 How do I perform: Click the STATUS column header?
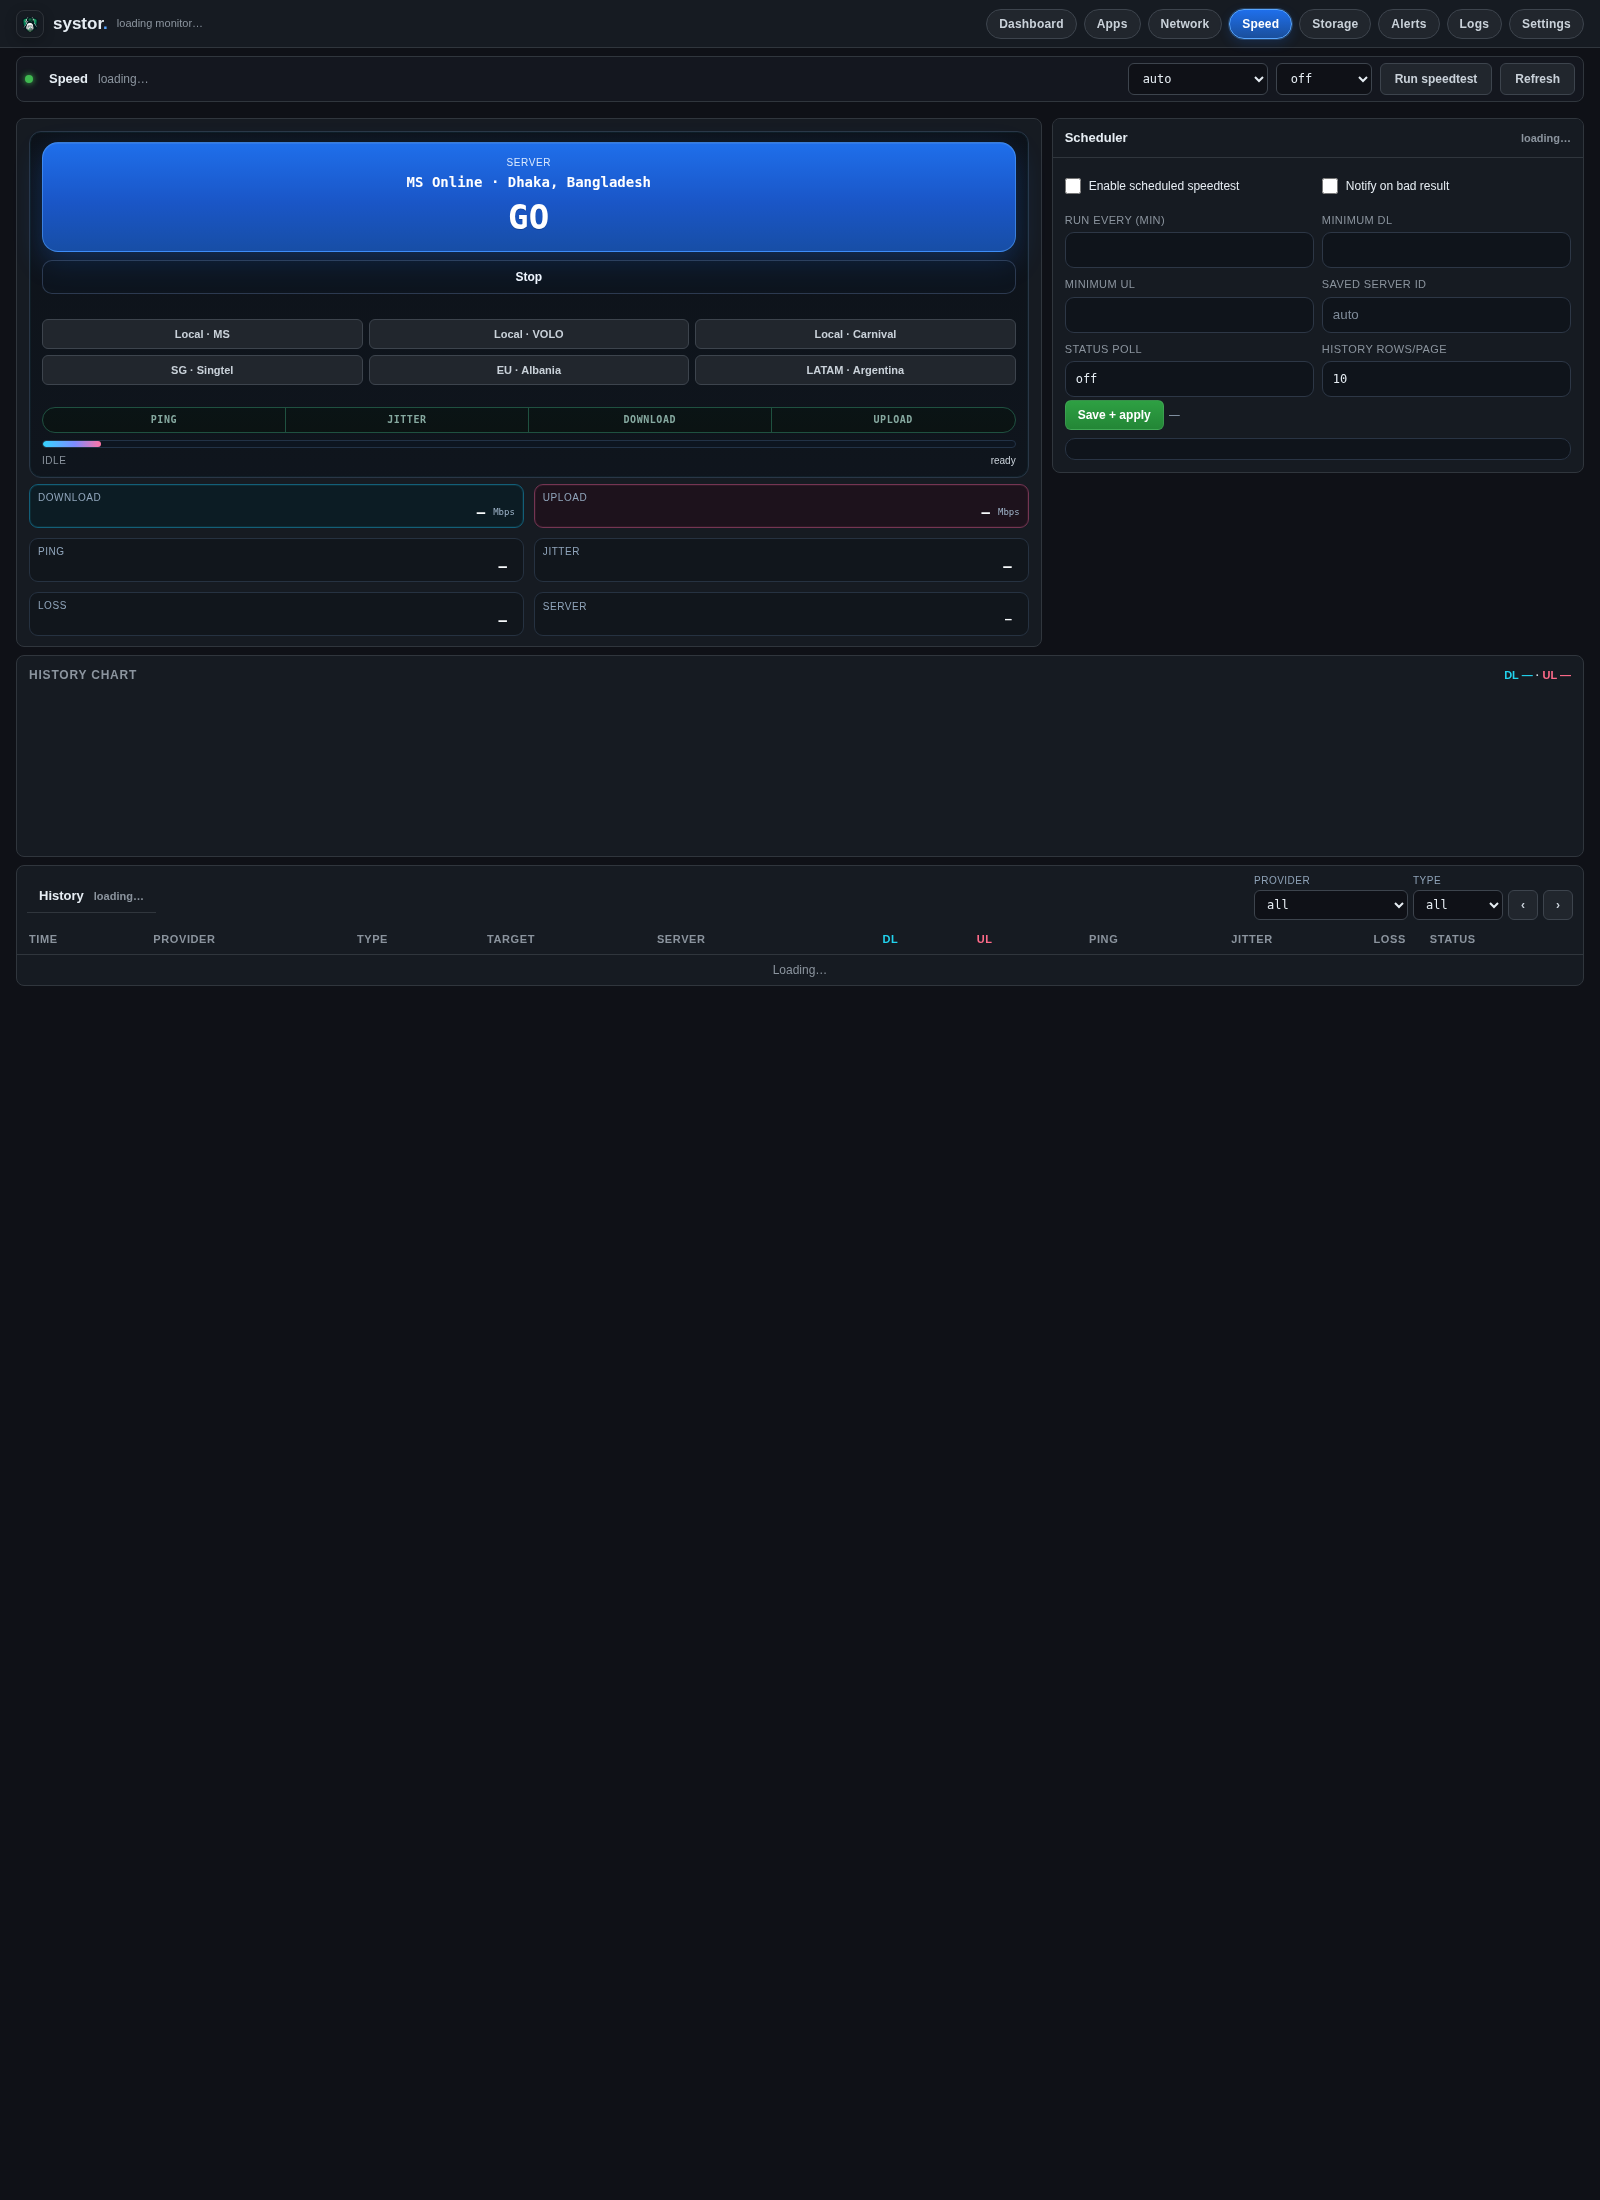(1452, 939)
